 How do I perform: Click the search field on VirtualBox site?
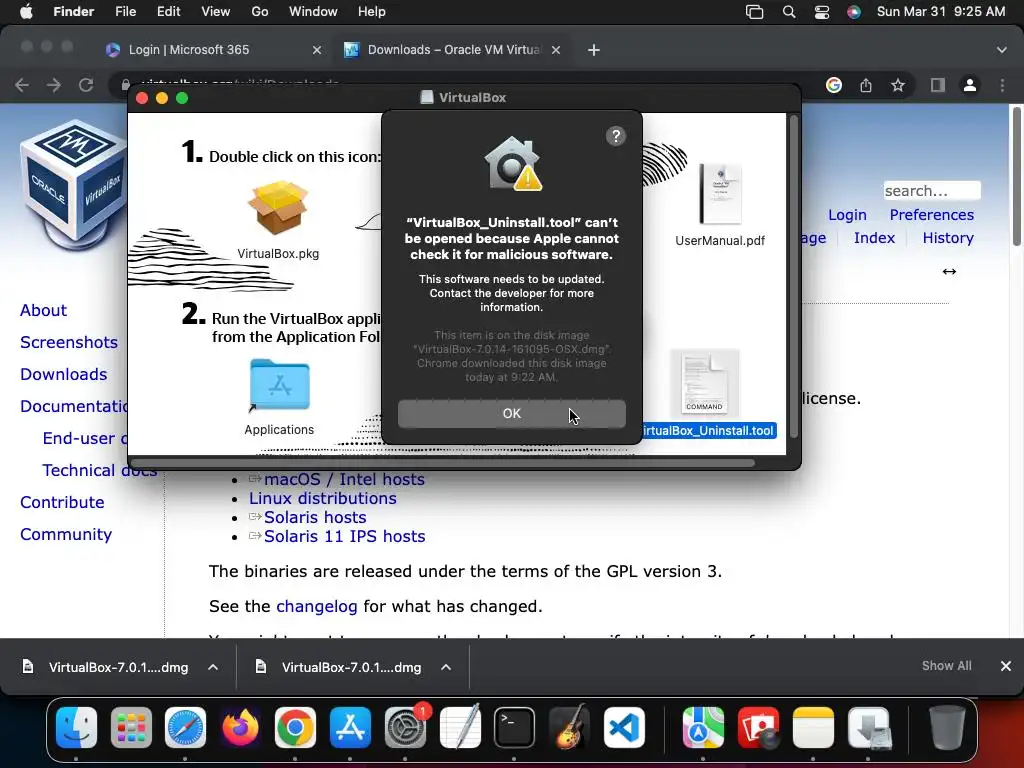pos(932,191)
